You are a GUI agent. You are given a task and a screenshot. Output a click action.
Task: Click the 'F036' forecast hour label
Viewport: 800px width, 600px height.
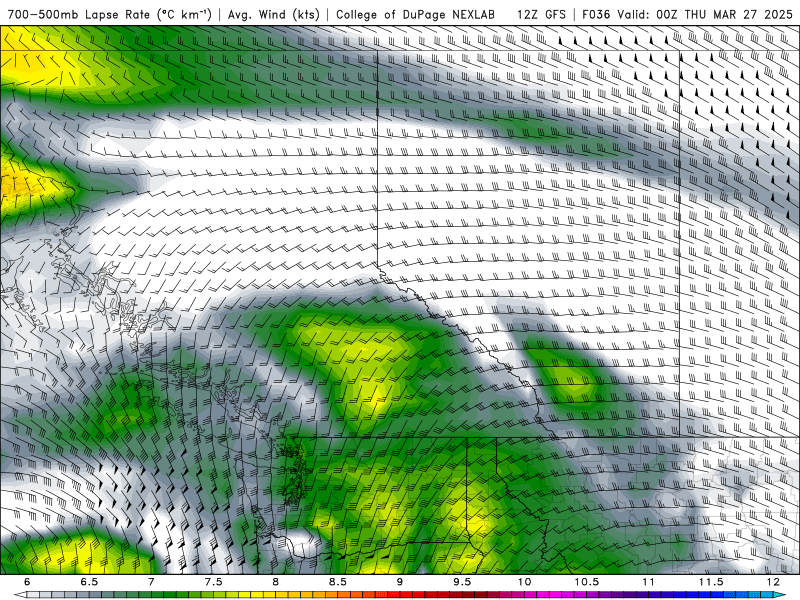[x=596, y=14]
